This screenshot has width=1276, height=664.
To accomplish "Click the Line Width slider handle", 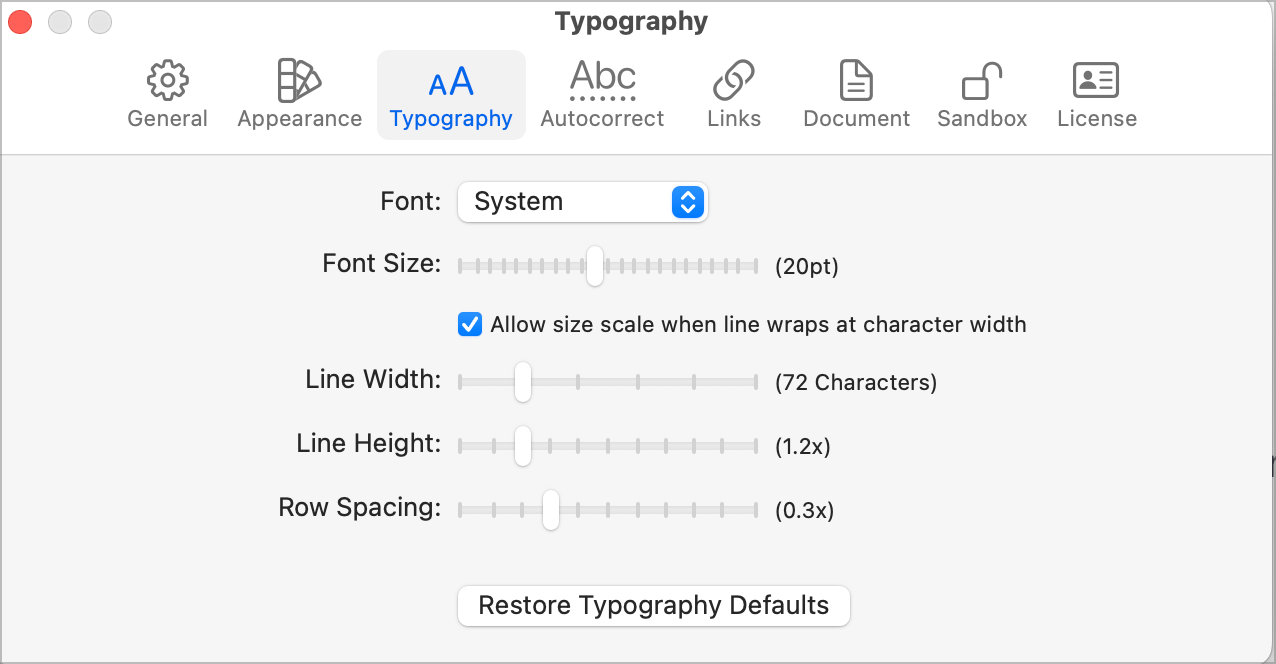I will pyautogui.click(x=522, y=382).
